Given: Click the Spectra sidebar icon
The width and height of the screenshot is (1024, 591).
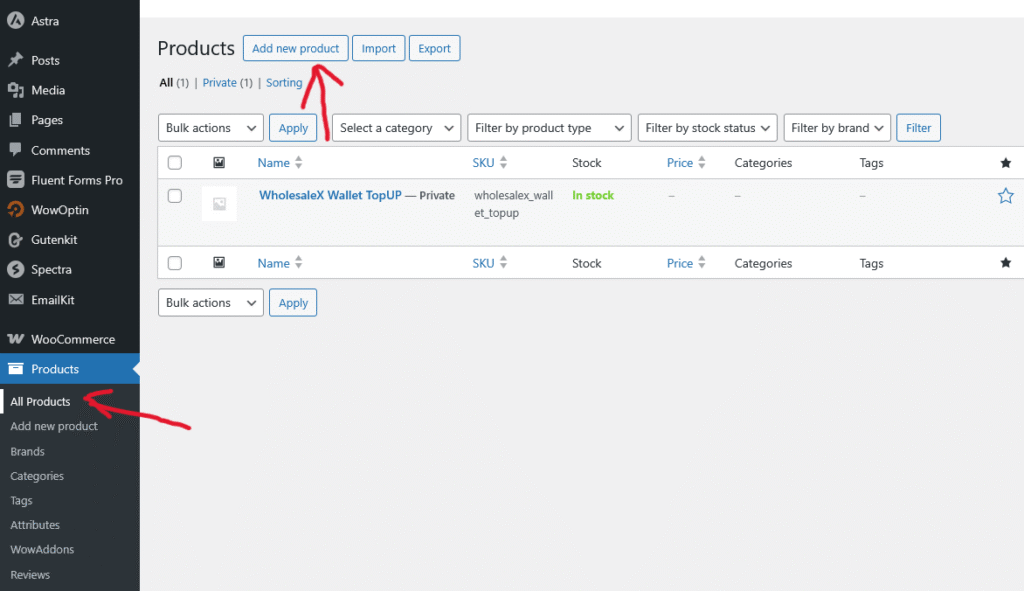Looking at the screenshot, I should tap(15, 270).
